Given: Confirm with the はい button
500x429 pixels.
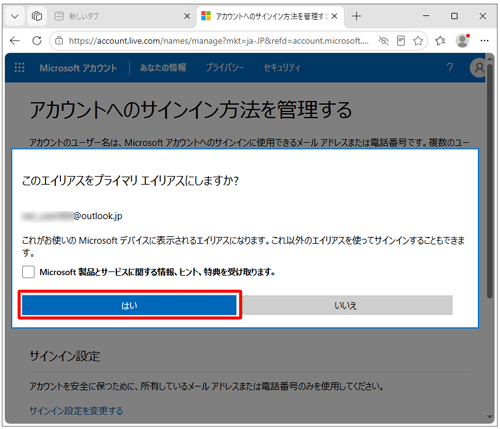Looking at the screenshot, I should click(129, 305).
